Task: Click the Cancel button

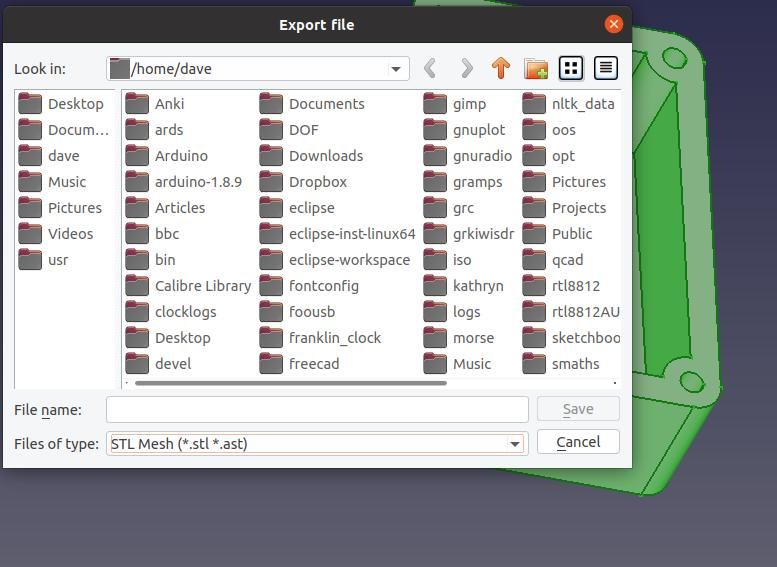Action: [x=578, y=442]
